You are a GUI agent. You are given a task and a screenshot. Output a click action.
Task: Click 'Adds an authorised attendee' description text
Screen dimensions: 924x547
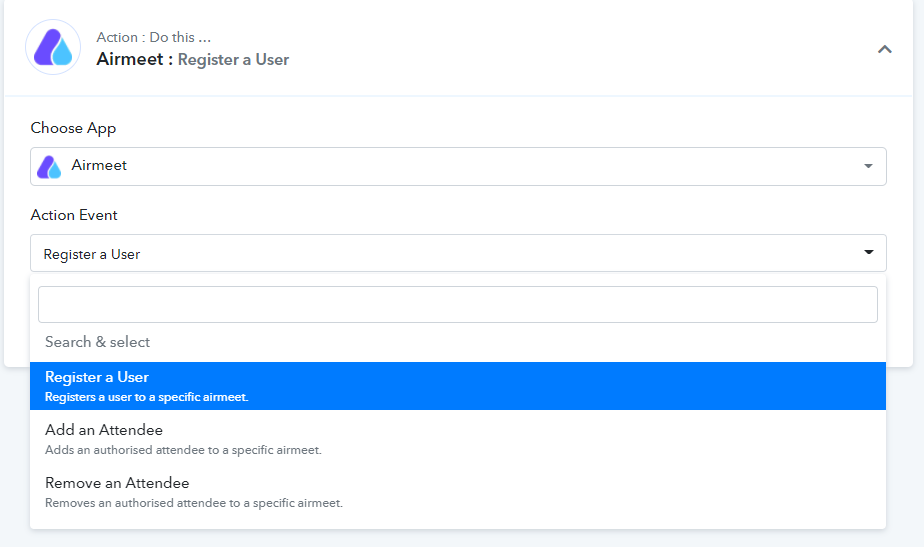pyautogui.click(x=183, y=450)
